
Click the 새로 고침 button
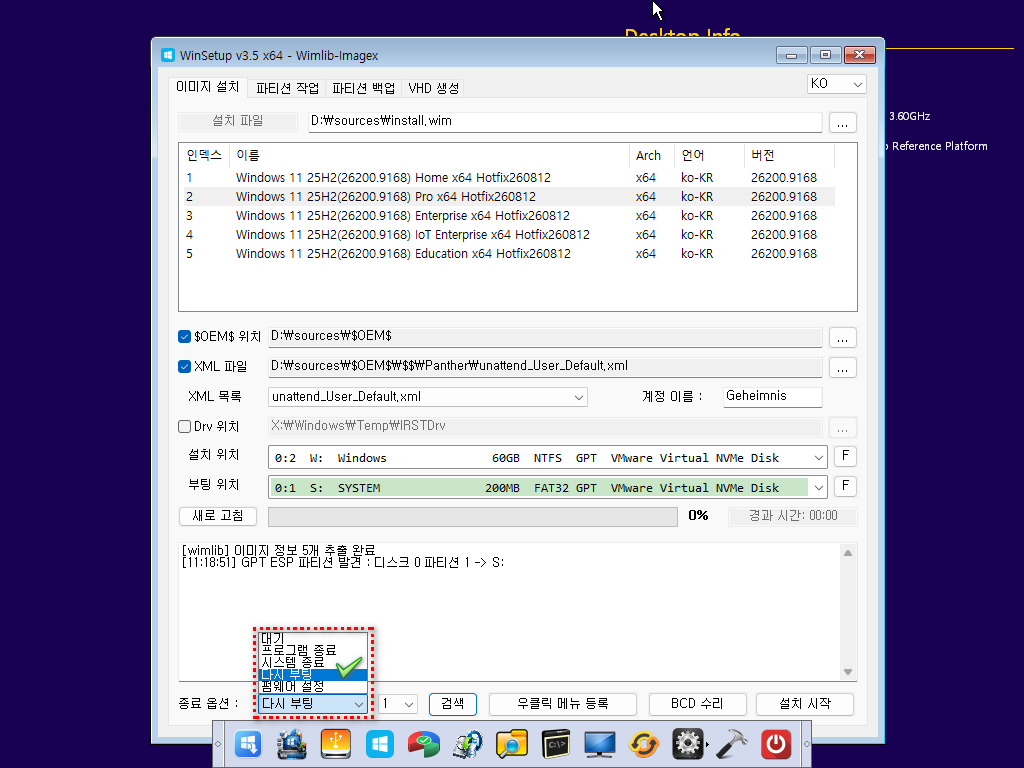(217, 516)
